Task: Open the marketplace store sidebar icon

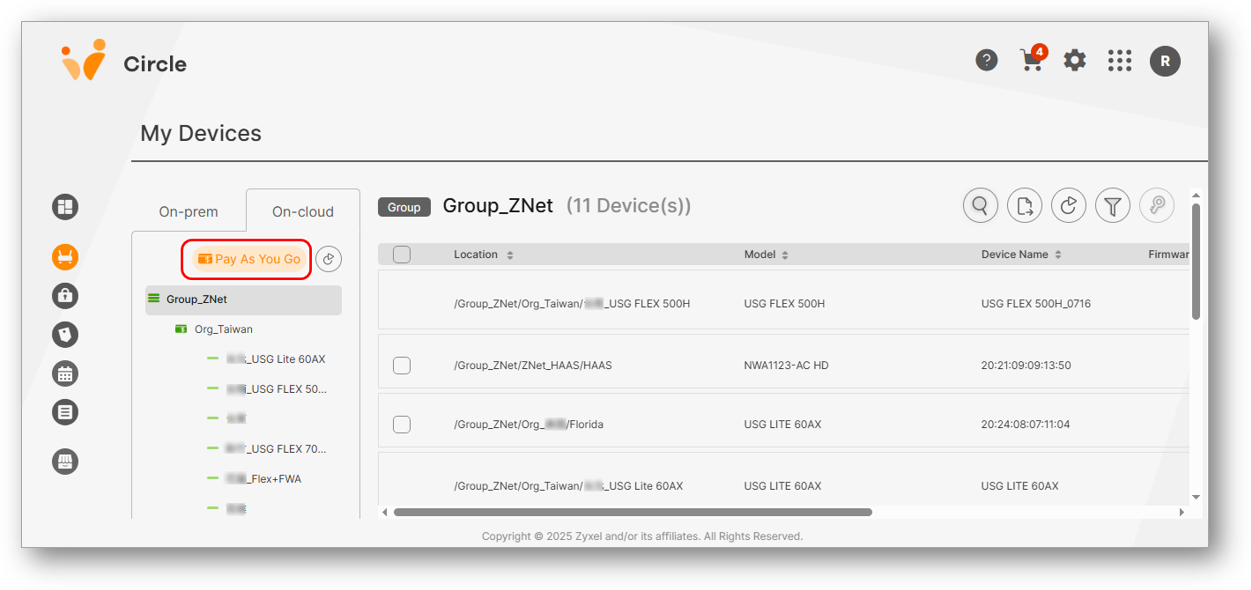Action: pos(65,461)
